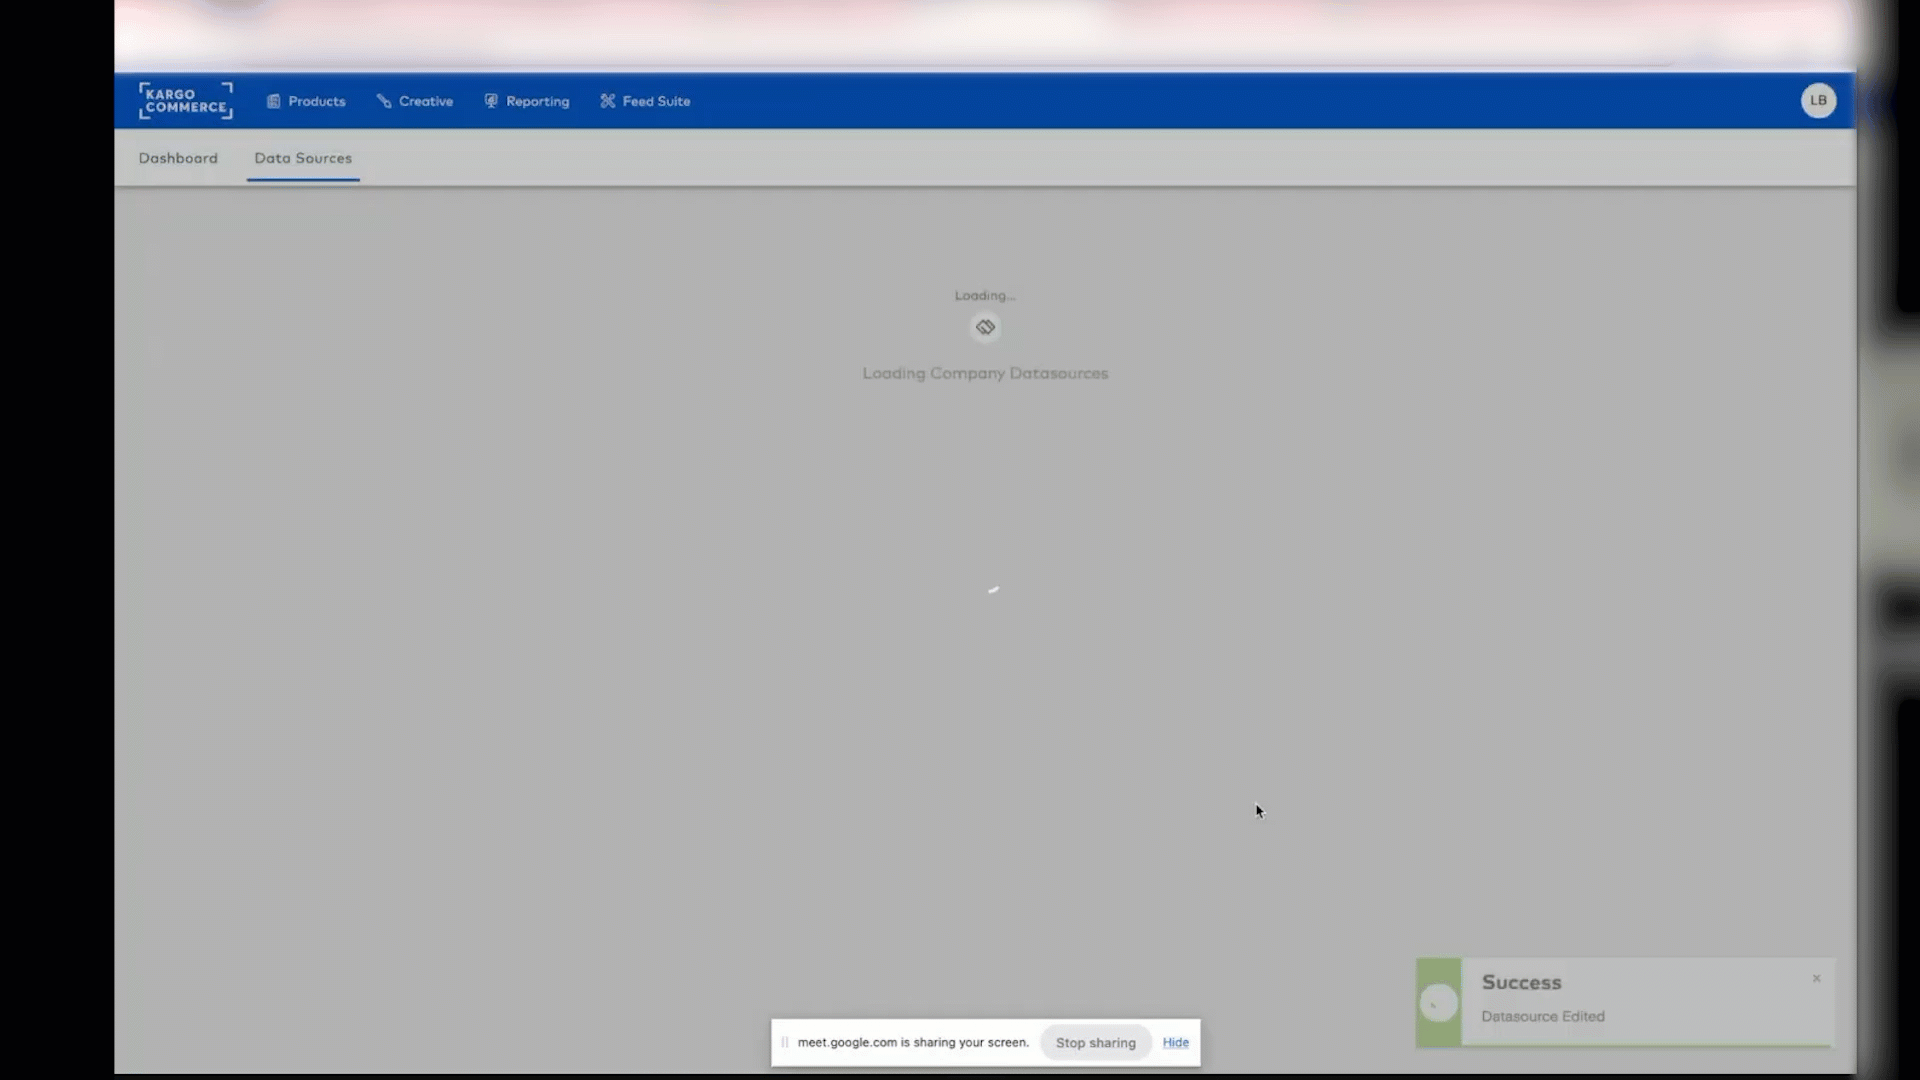
Task: Open the LB profile avatar
Action: coord(1817,100)
